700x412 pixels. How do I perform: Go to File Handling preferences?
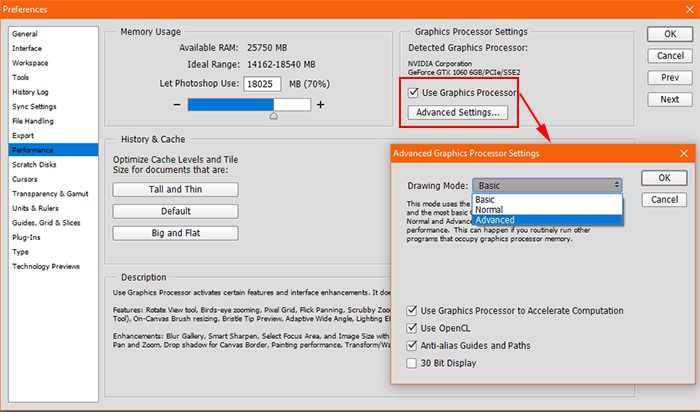35,120
